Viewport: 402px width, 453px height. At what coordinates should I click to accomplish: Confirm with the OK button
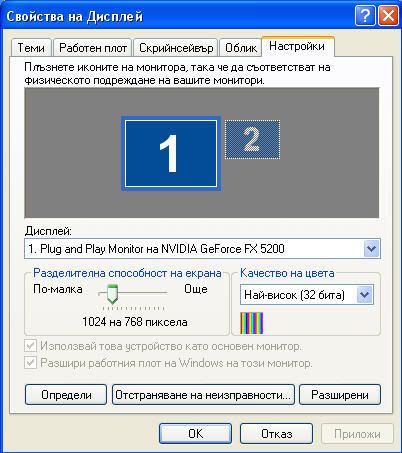pyautogui.click(x=195, y=434)
